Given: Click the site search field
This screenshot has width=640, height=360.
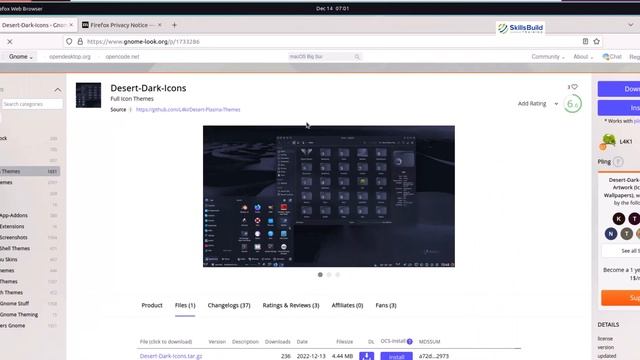Looking at the screenshot, I should point(324,57).
